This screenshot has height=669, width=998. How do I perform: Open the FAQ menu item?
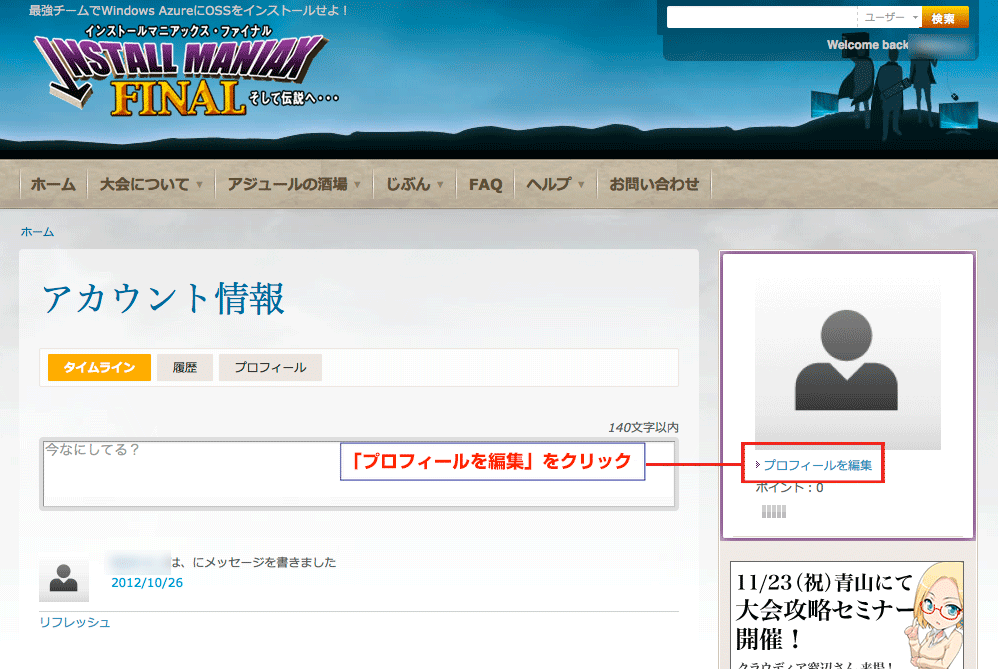(486, 185)
